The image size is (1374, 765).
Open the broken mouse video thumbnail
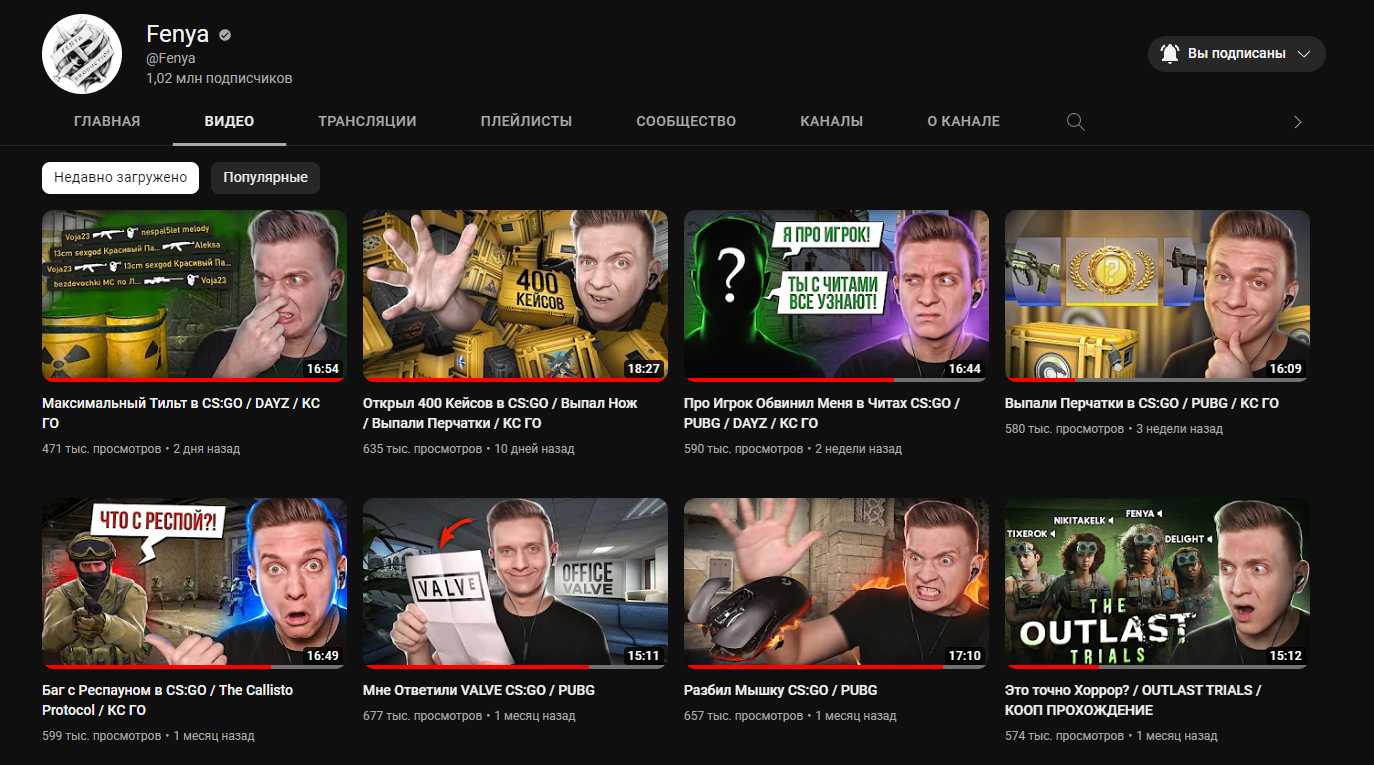836,583
